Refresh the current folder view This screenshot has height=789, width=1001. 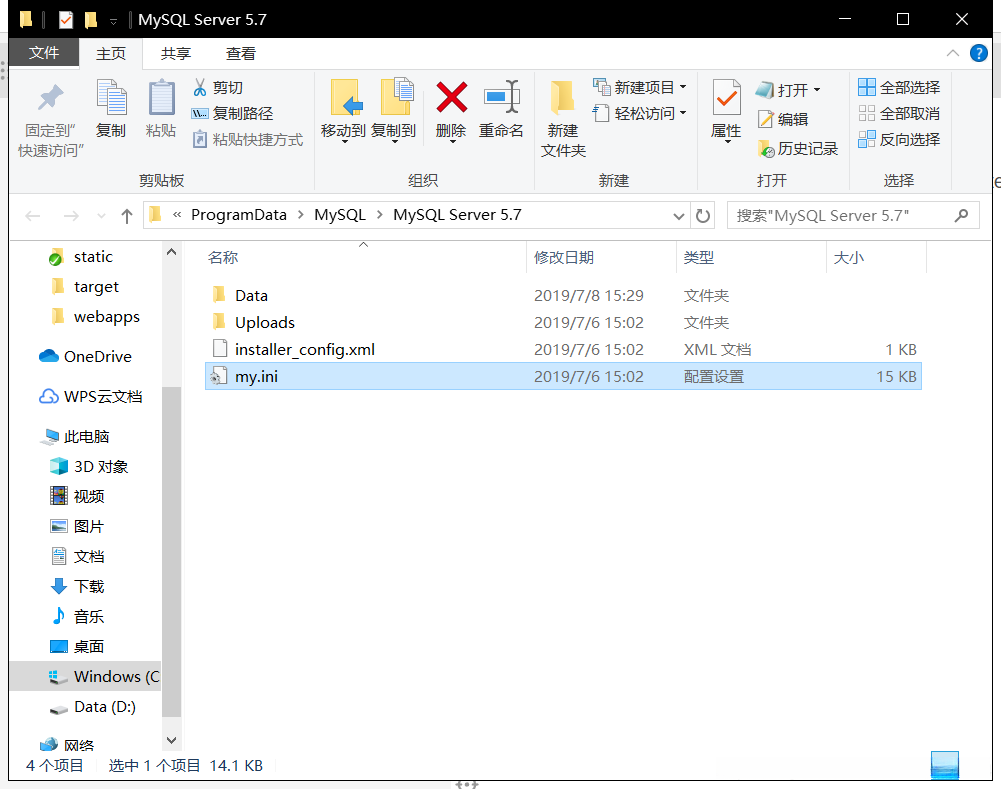click(703, 216)
